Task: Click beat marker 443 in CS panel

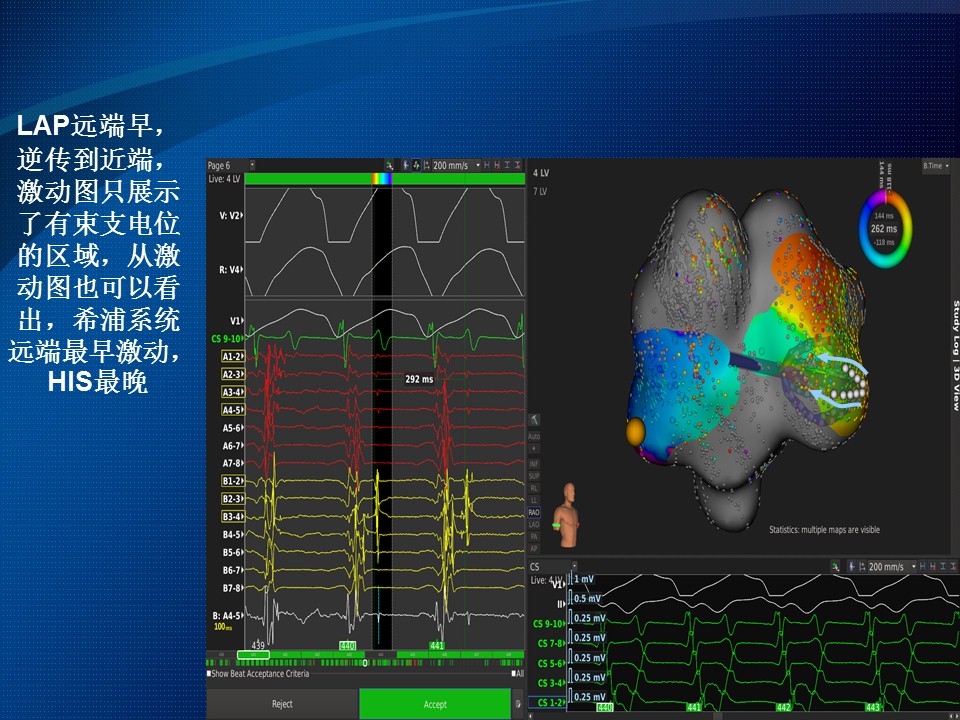Action: click(x=872, y=707)
